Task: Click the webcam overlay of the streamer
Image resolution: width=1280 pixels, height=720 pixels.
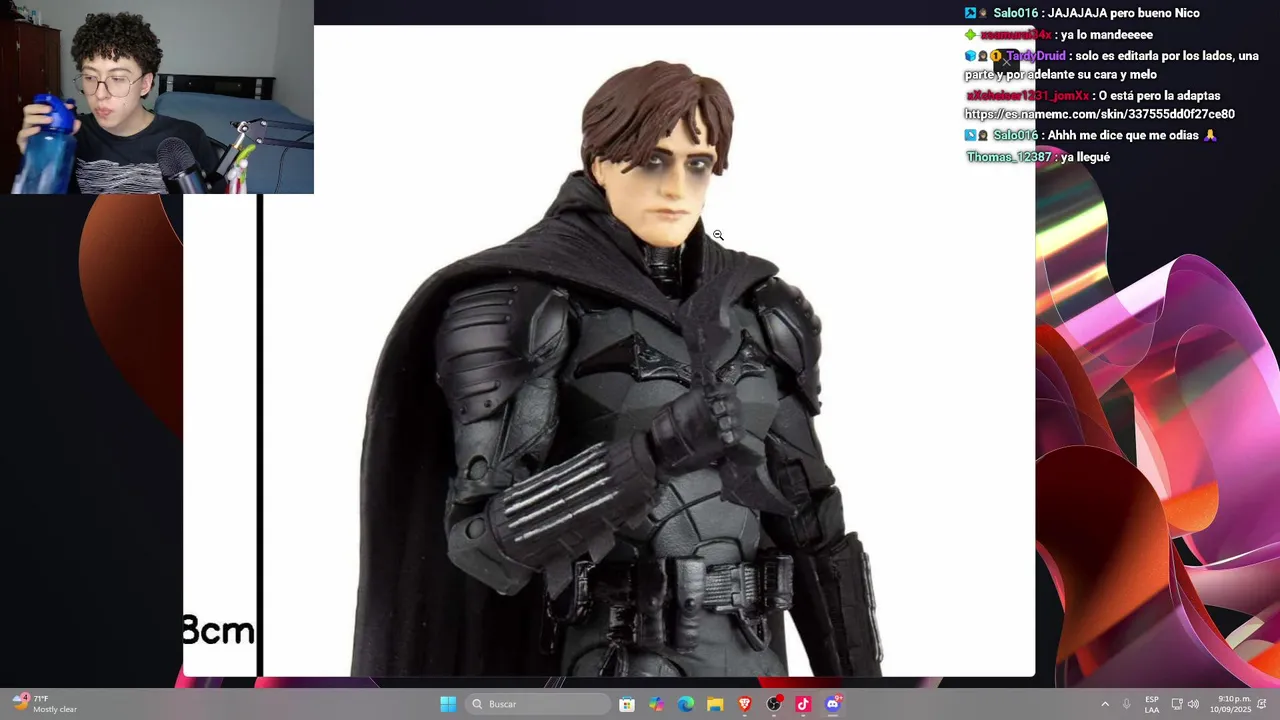Action: tap(157, 97)
